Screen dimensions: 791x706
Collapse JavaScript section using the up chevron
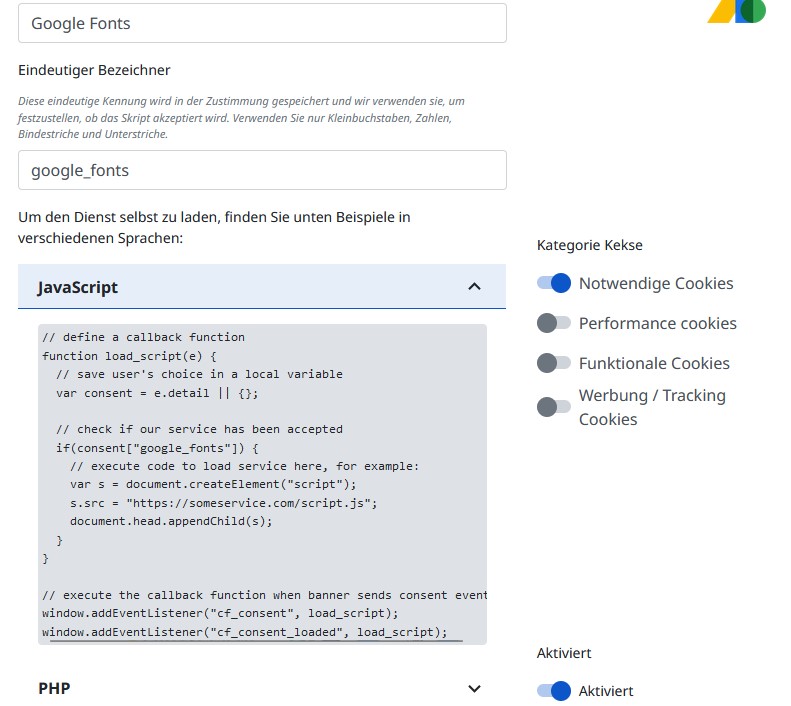pos(474,287)
